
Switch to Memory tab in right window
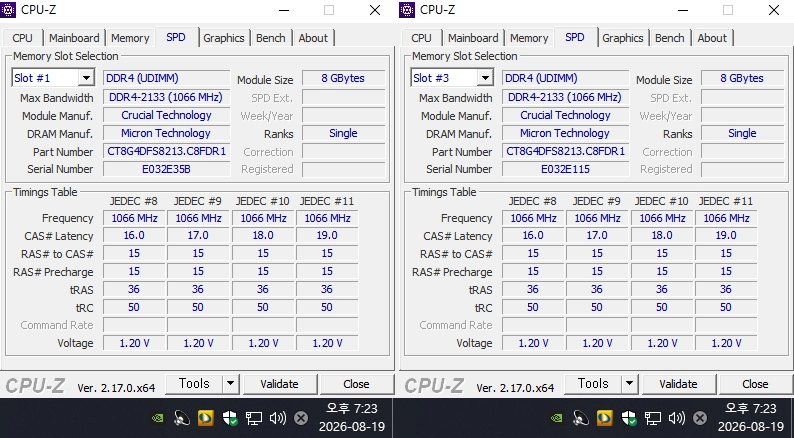click(x=529, y=38)
